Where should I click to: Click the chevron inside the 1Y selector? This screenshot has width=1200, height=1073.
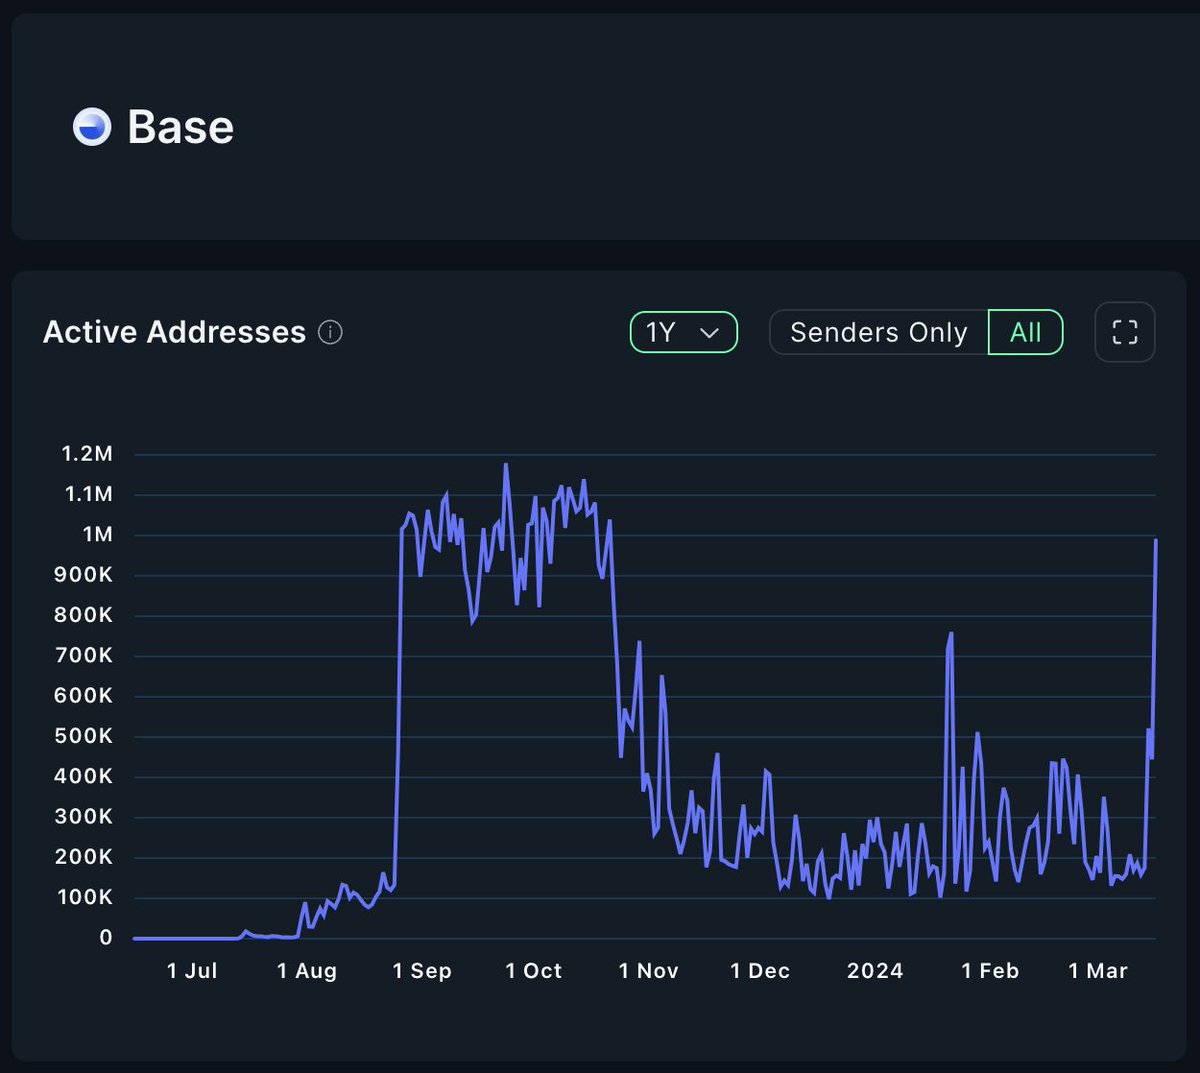pos(709,333)
